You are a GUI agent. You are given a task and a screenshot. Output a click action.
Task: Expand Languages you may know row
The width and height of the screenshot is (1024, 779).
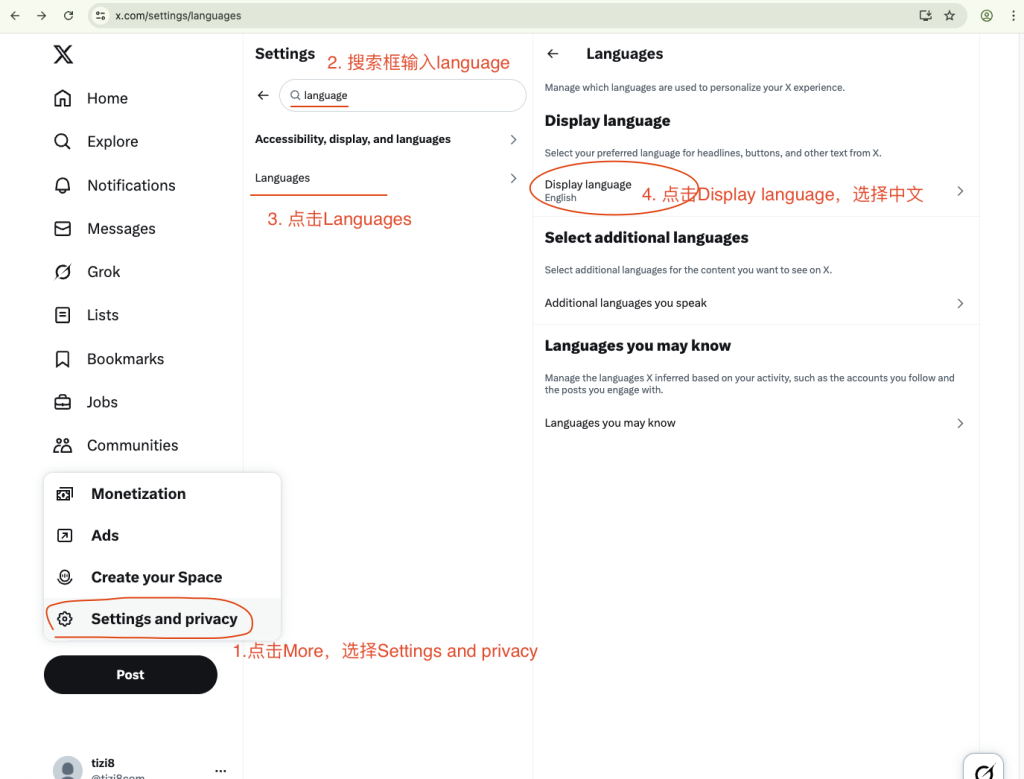[756, 423]
